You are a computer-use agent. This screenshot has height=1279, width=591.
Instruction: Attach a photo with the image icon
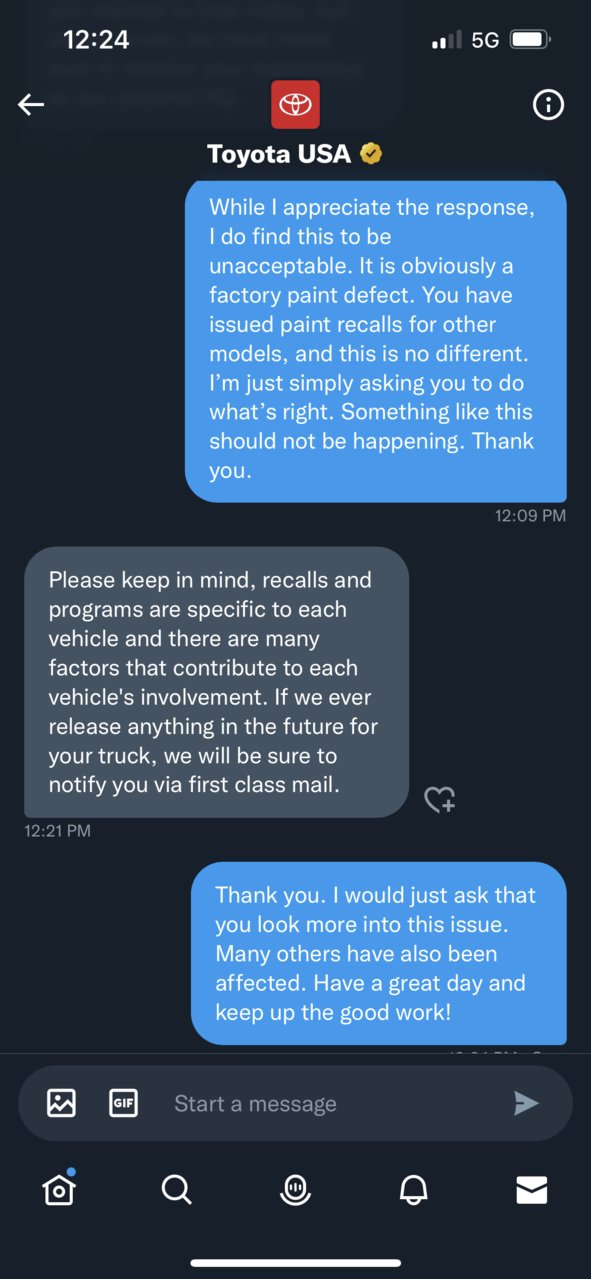pyautogui.click(x=62, y=1103)
